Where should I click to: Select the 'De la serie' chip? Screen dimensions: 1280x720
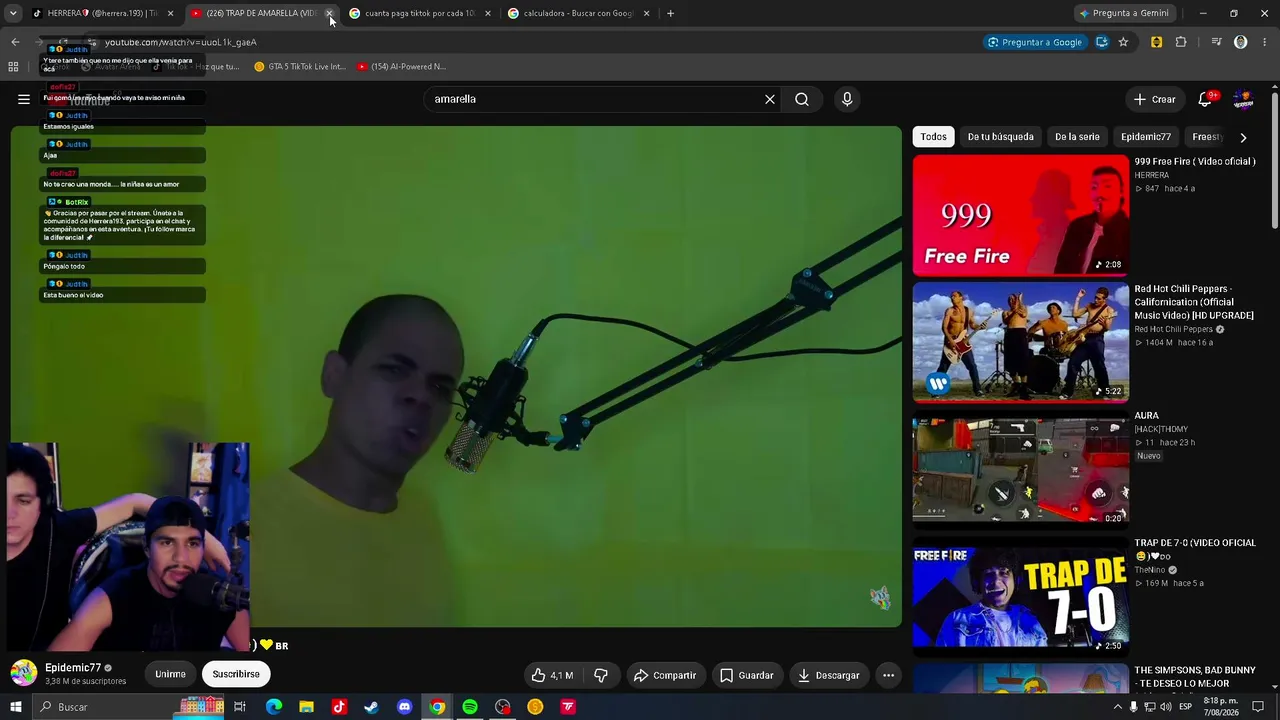(x=1077, y=137)
